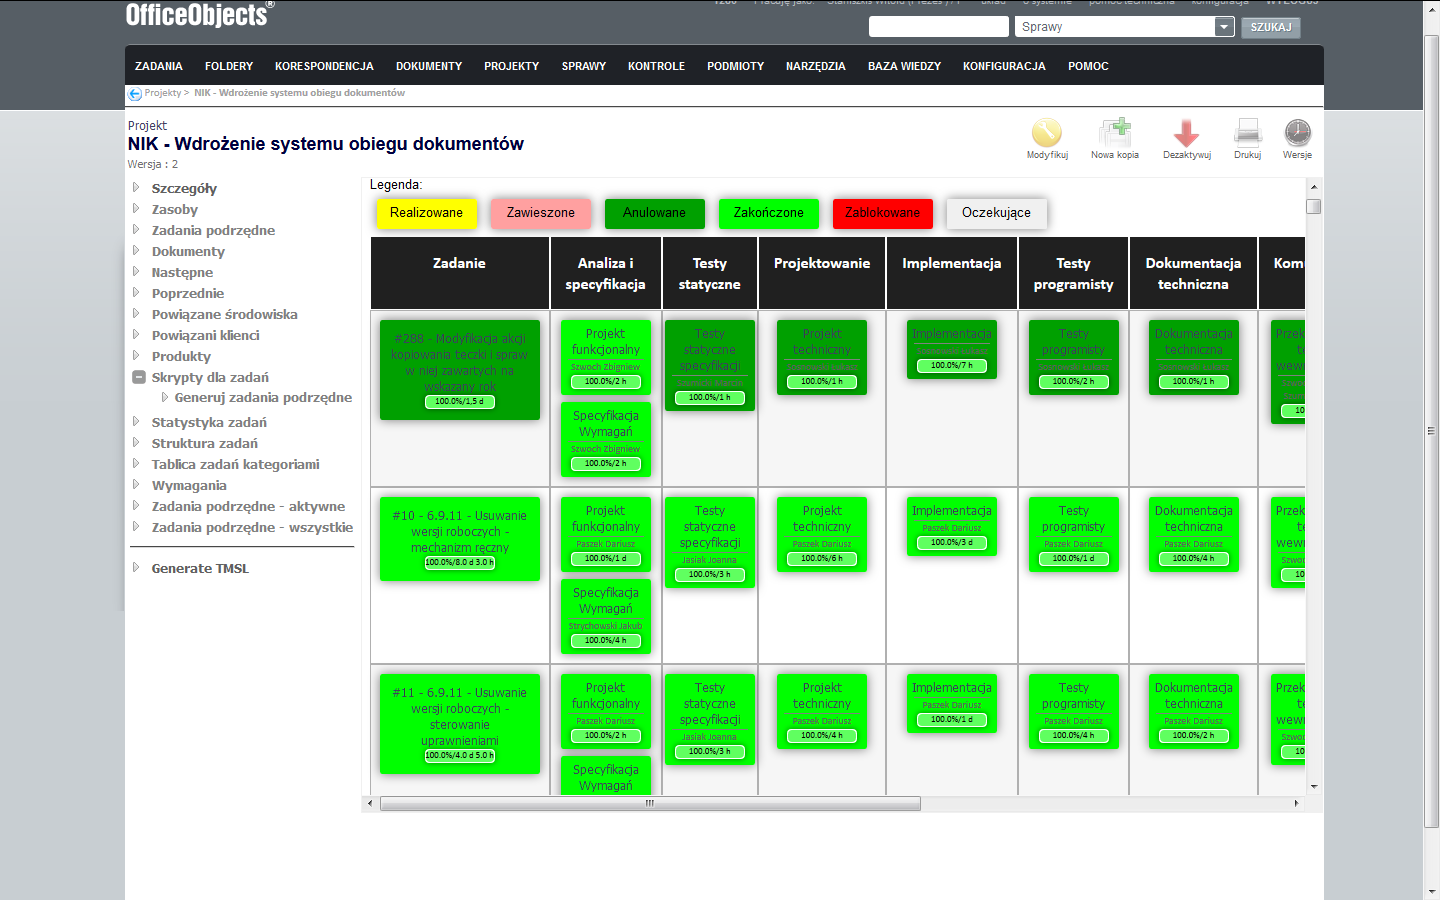Expand the Poprzednie section arrow
Screen dimensions: 1440x900
pos(136,292)
